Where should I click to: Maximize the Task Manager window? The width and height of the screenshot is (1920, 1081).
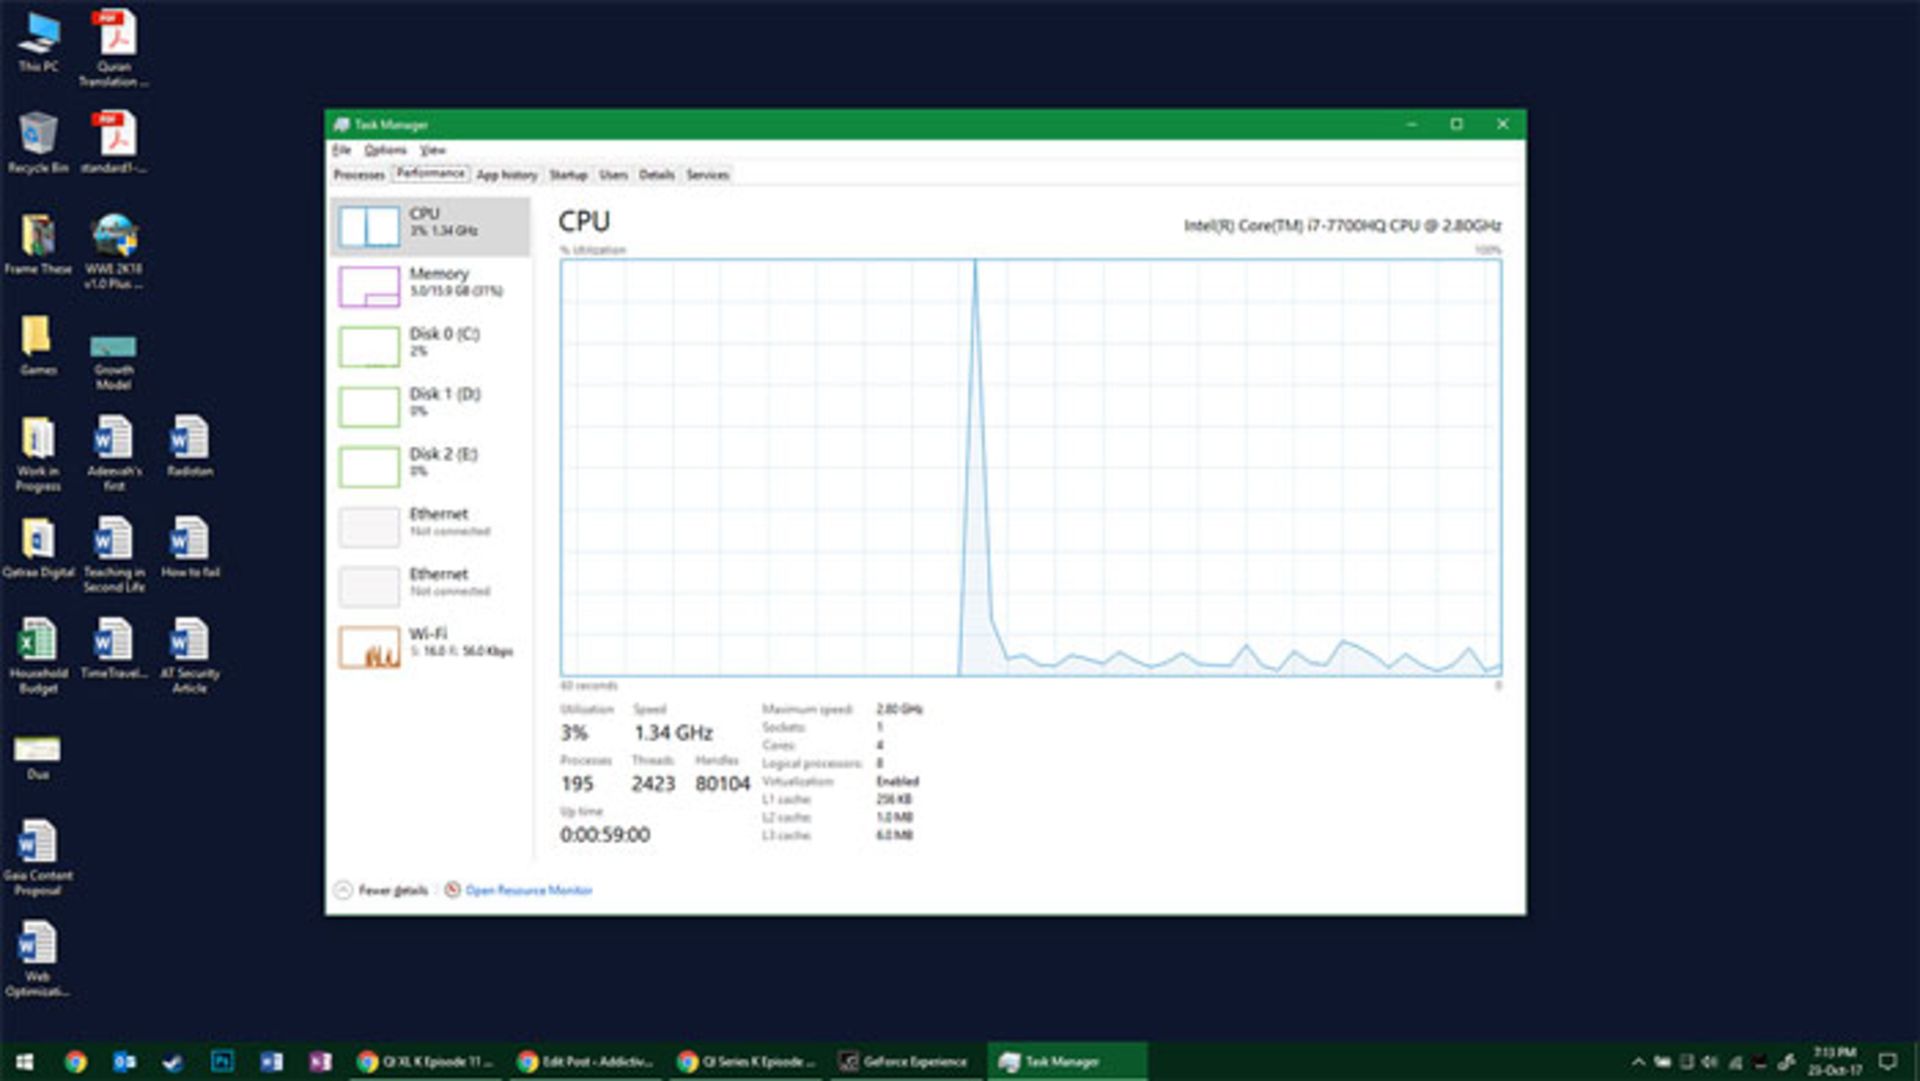1456,124
